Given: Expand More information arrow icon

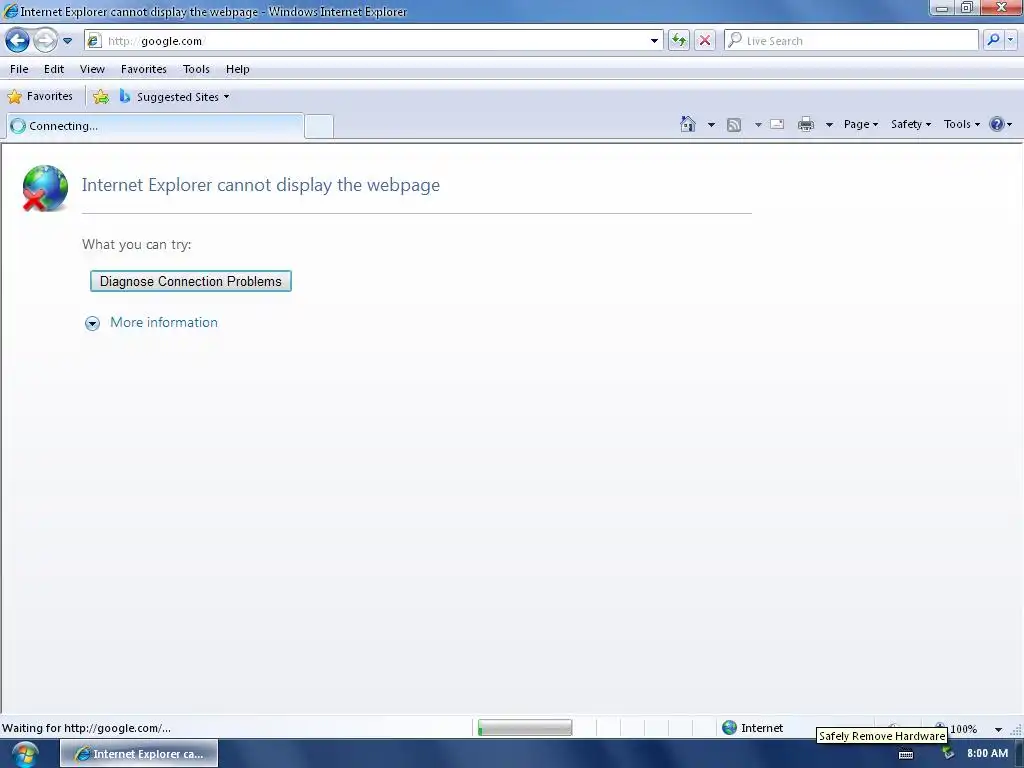Looking at the screenshot, I should coord(92,323).
